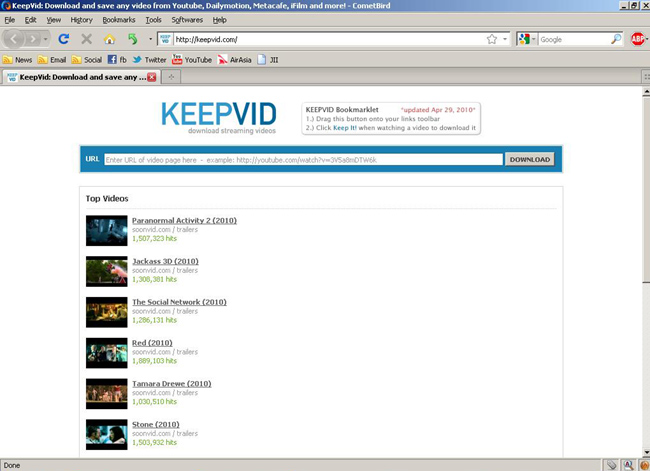Open The Social Network (2010) link

pyautogui.click(x=179, y=302)
